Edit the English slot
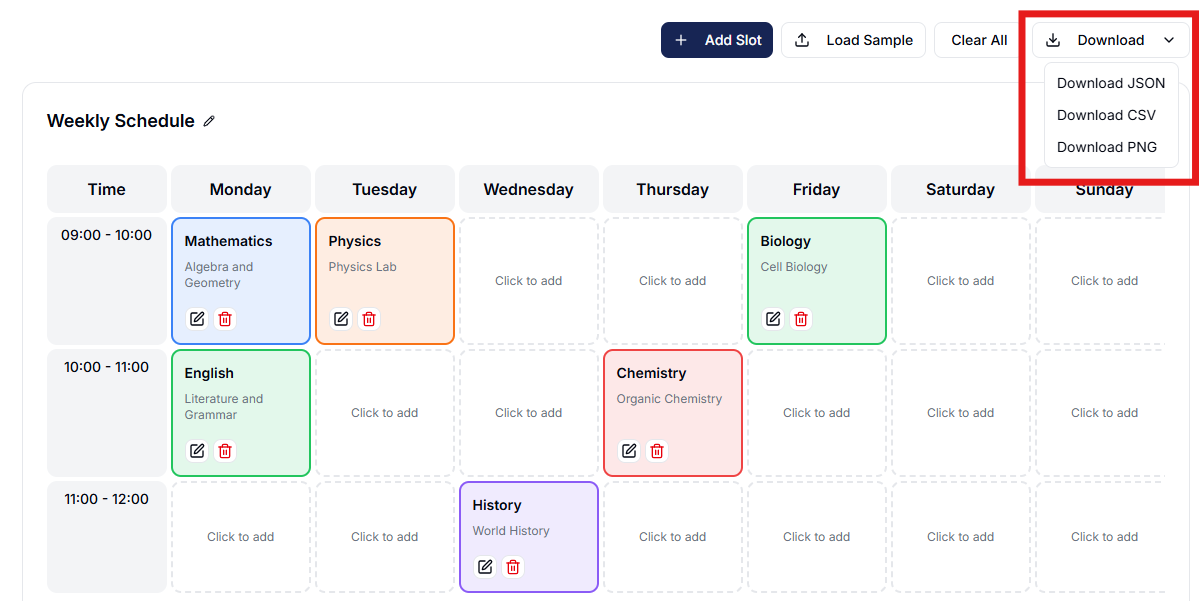Image resolution: width=1199 pixels, height=601 pixels. [x=197, y=451]
